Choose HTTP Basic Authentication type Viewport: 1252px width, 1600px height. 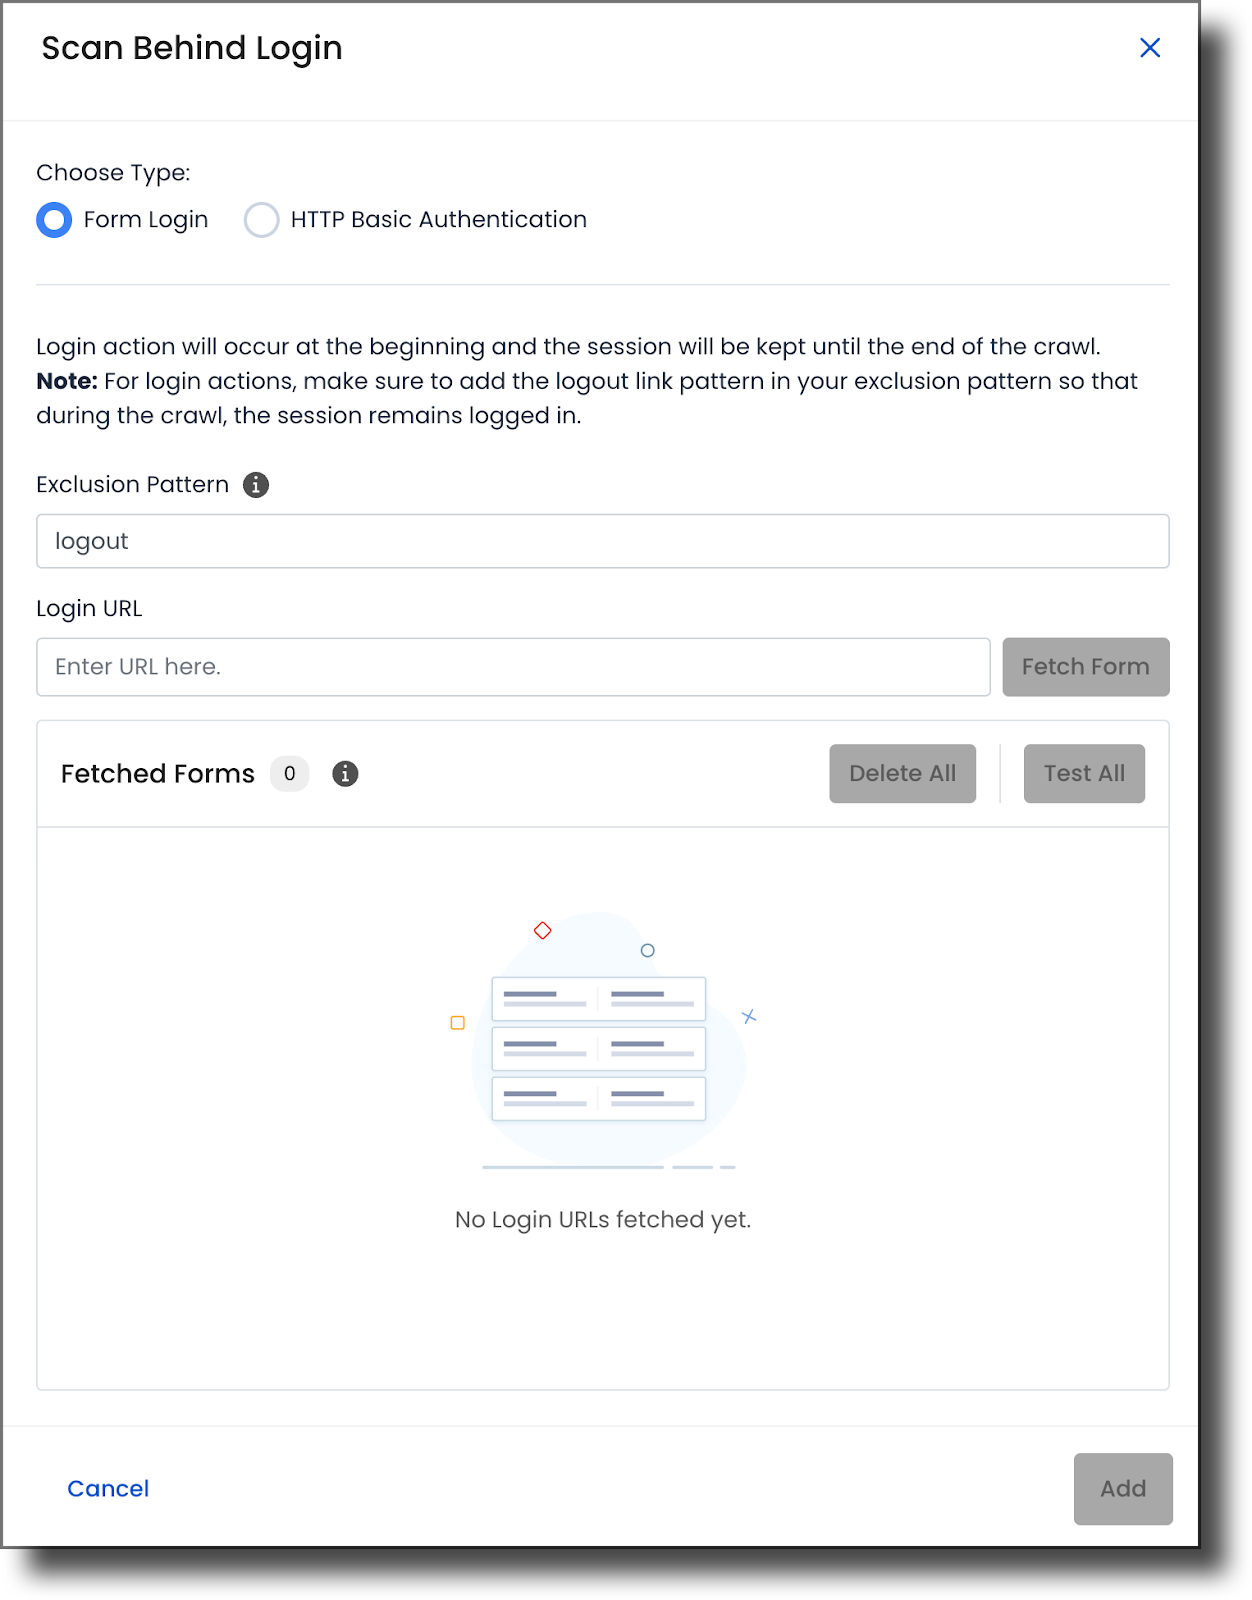coord(261,220)
